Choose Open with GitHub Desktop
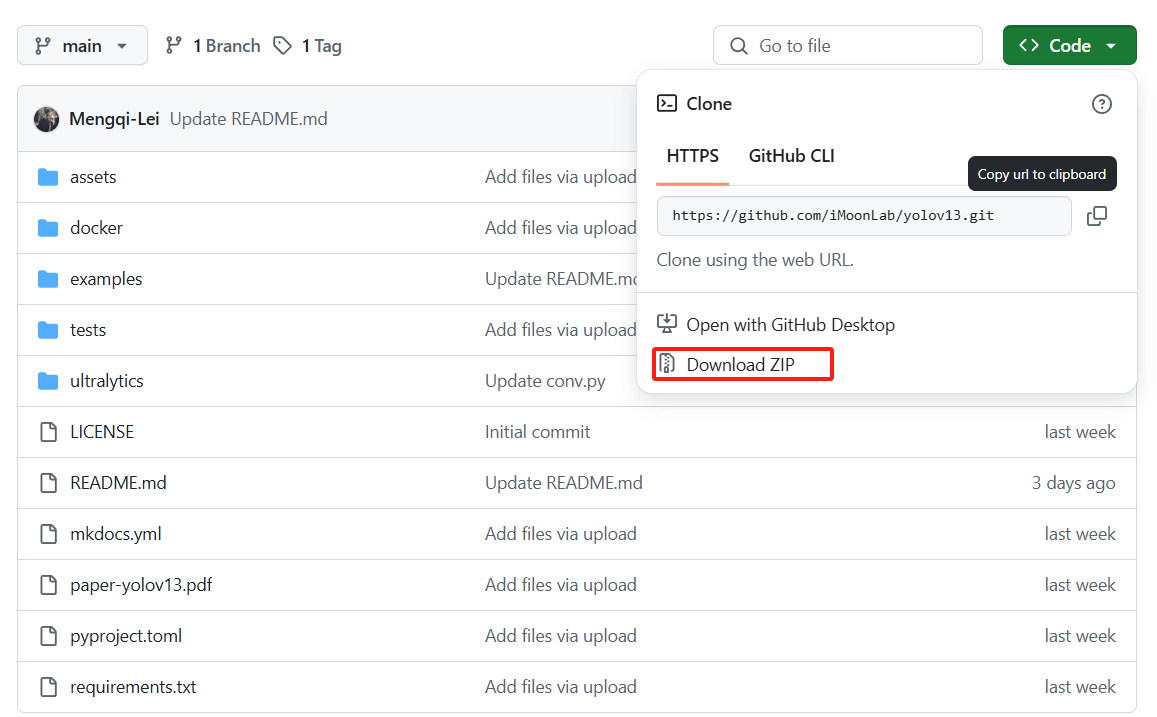 [790, 325]
